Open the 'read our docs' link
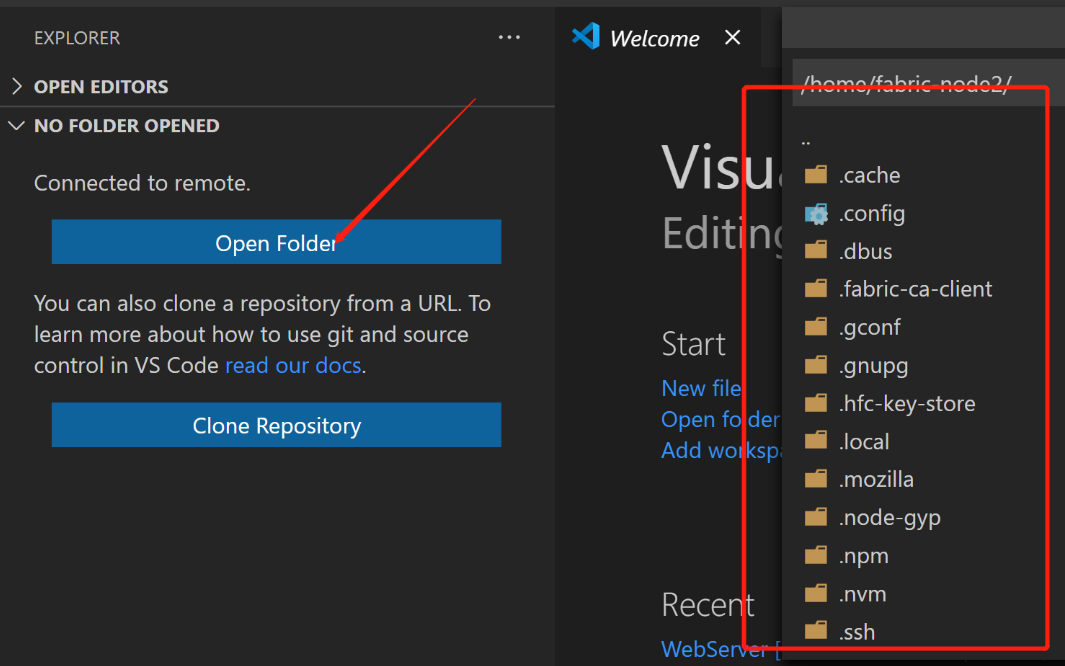Screen dimensions: 1065x666 pyautogui.click(x=293, y=365)
